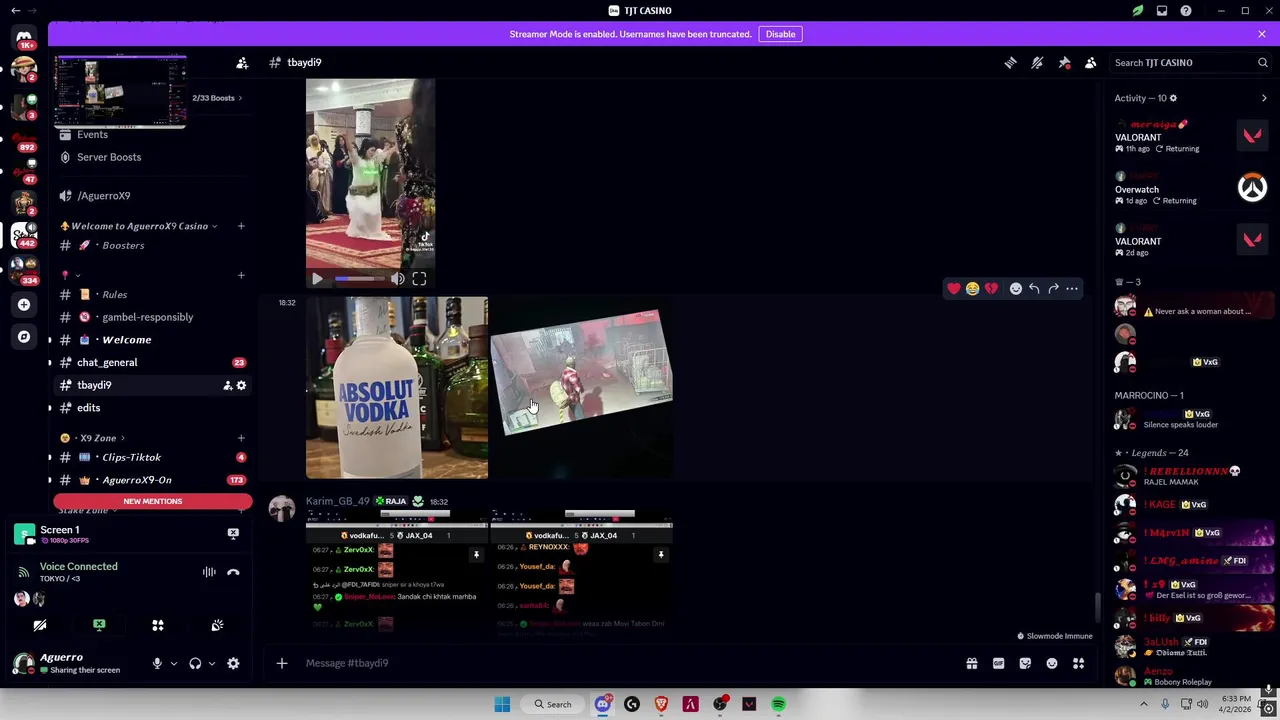
Task: Collapse Welcome to AguerroX9 Casino category
Action: [139, 226]
